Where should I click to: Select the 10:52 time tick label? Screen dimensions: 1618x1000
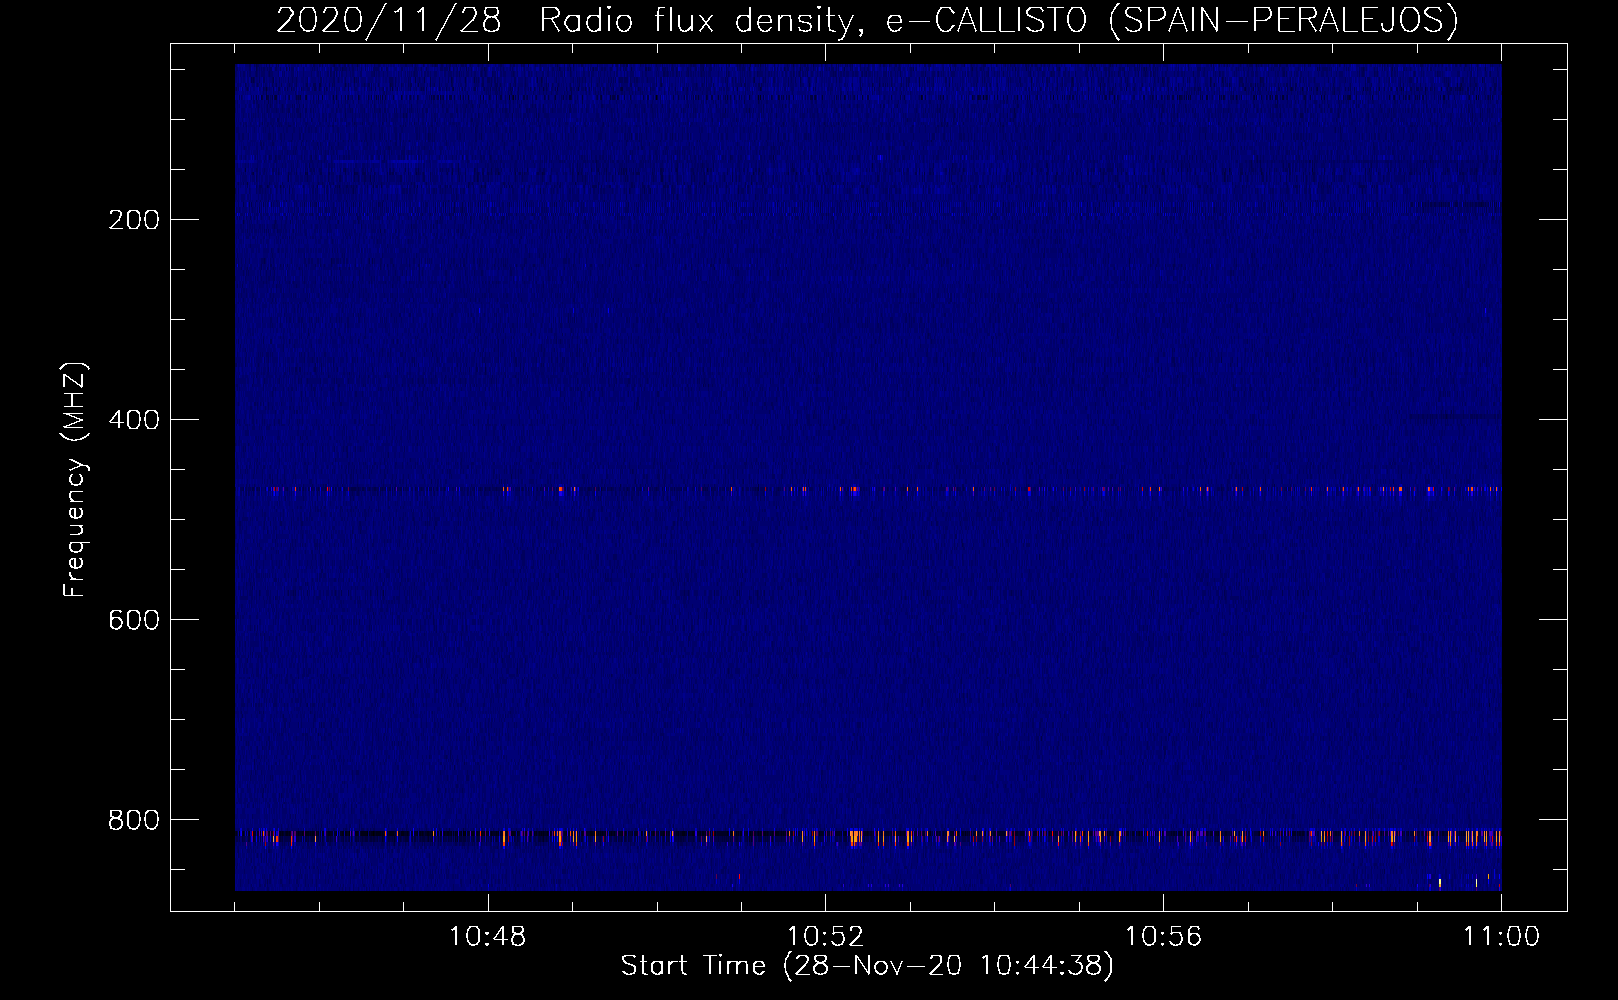pyautogui.click(x=826, y=937)
